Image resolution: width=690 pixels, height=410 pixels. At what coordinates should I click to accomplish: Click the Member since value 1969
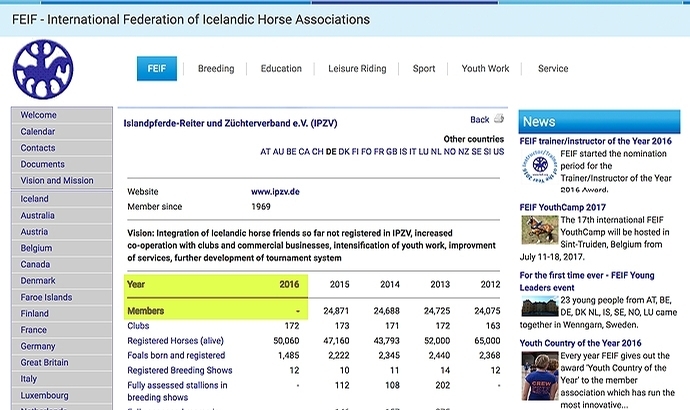261,206
